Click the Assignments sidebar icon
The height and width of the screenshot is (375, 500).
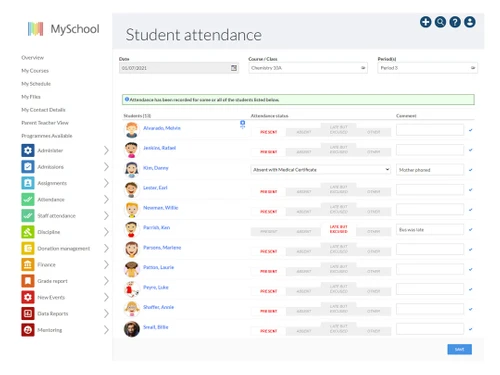pyautogui.click(x=28, y=183)
